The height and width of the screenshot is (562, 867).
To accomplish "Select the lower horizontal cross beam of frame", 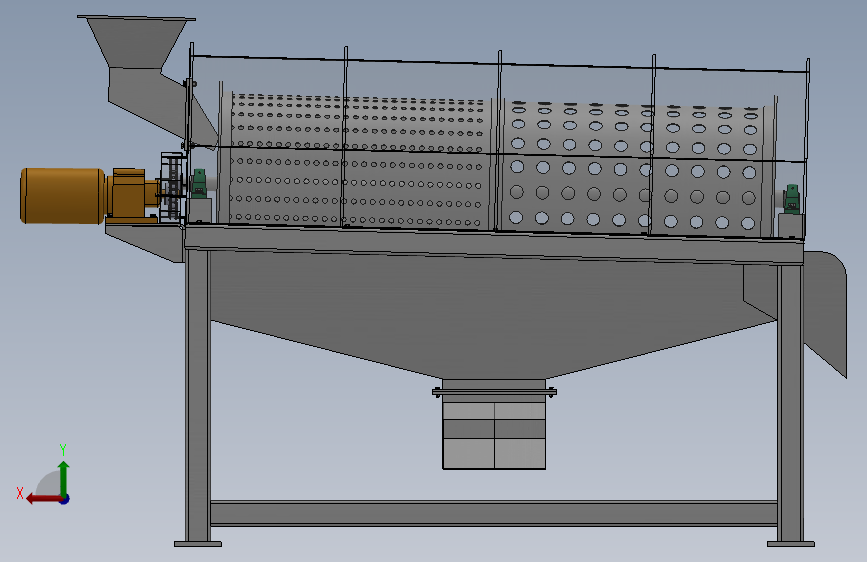I will point(494,513).
